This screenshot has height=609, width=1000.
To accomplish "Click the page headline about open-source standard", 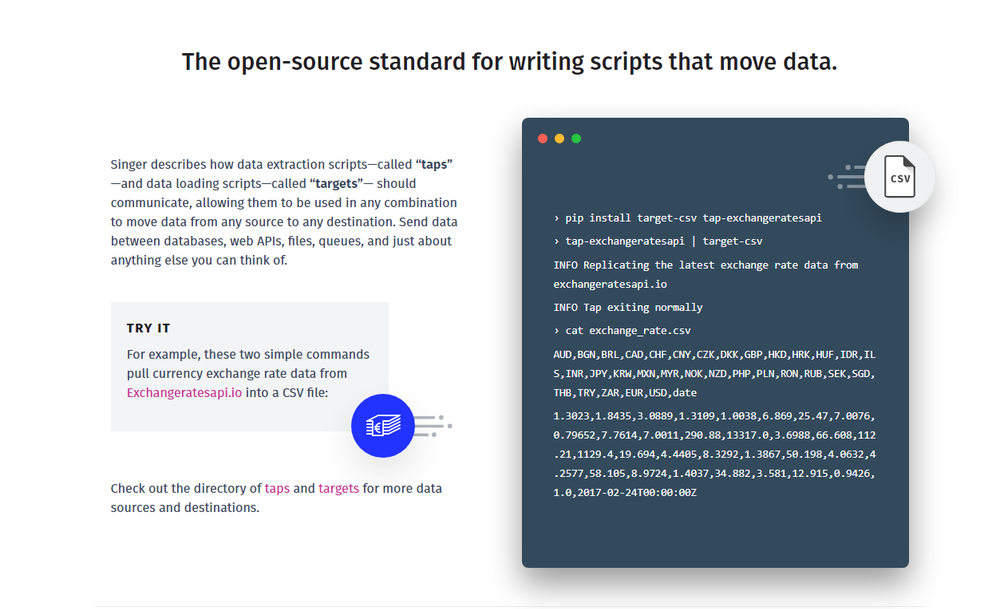I will point(509,62).
